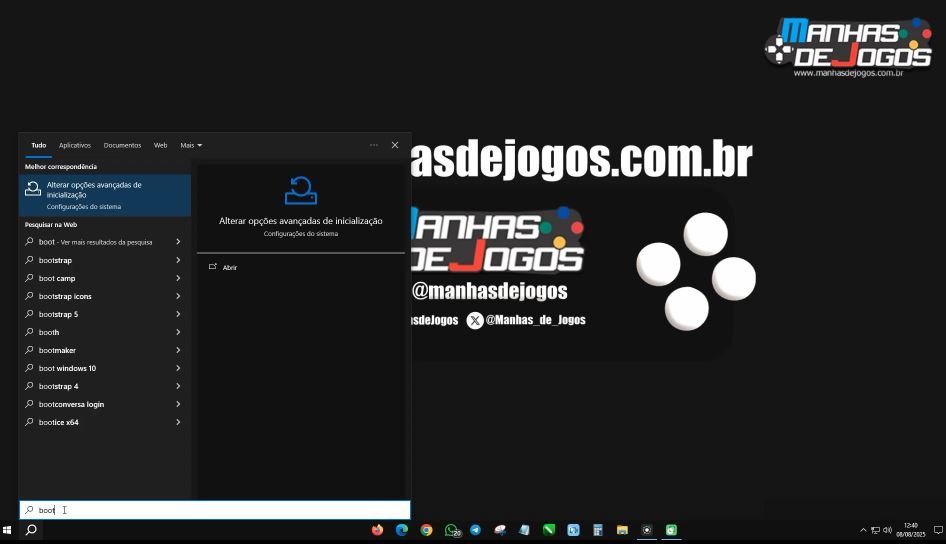Launch Microsoft Edge from the taskbar

(x=402, y=530)
